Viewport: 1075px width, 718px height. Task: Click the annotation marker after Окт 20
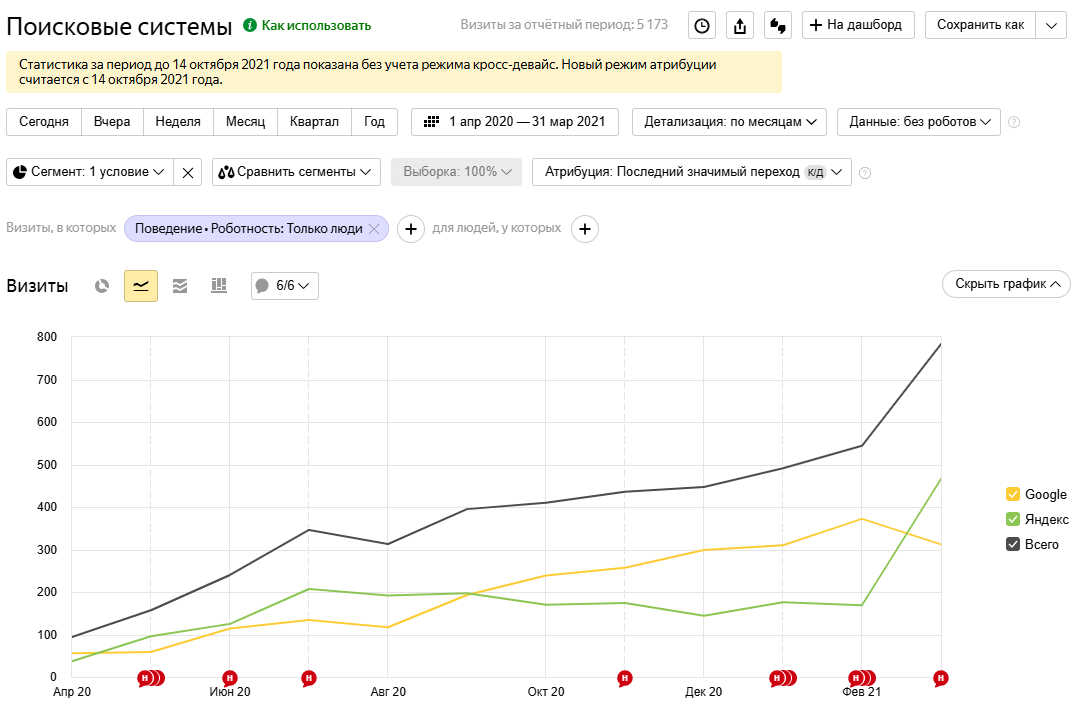[x=625, y=678]
